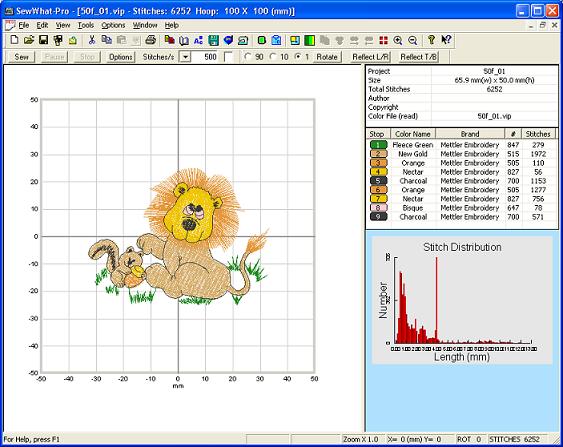The width and height of the screenshot is (563, 447).
Task: Print the design with printer icon
Action: [x=150, y=40]
